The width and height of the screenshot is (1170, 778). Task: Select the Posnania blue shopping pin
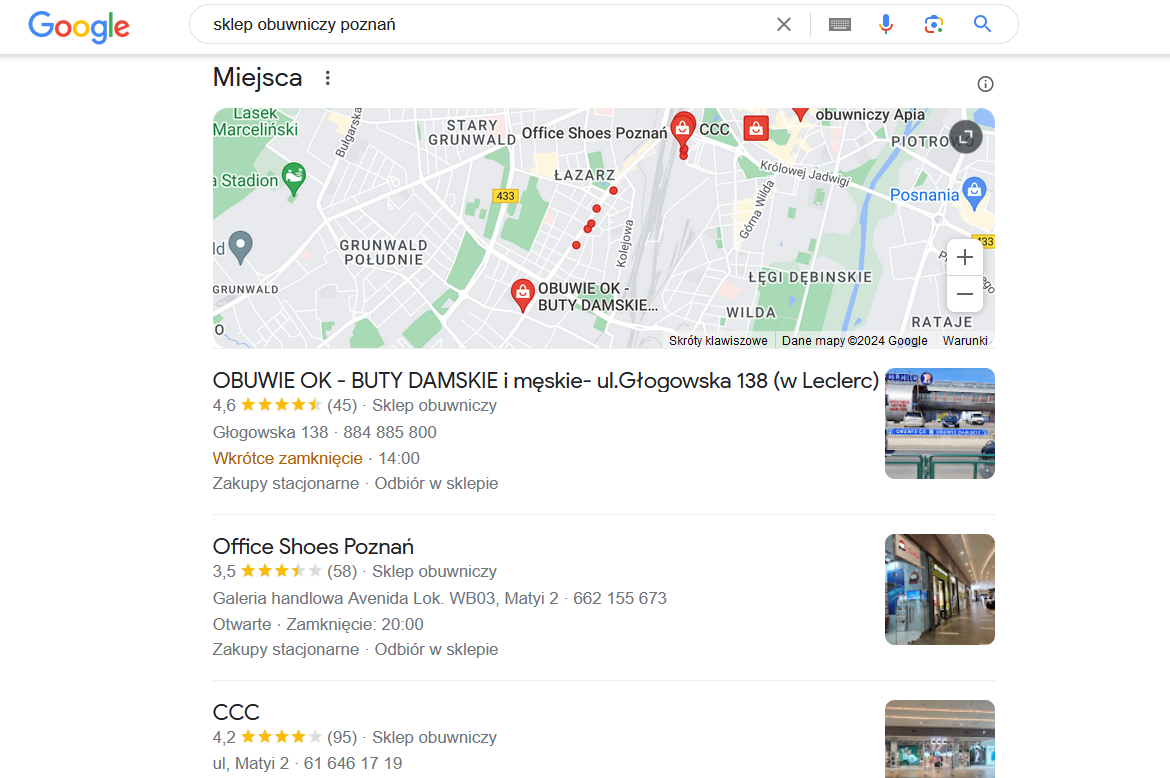tap(974, 192)
